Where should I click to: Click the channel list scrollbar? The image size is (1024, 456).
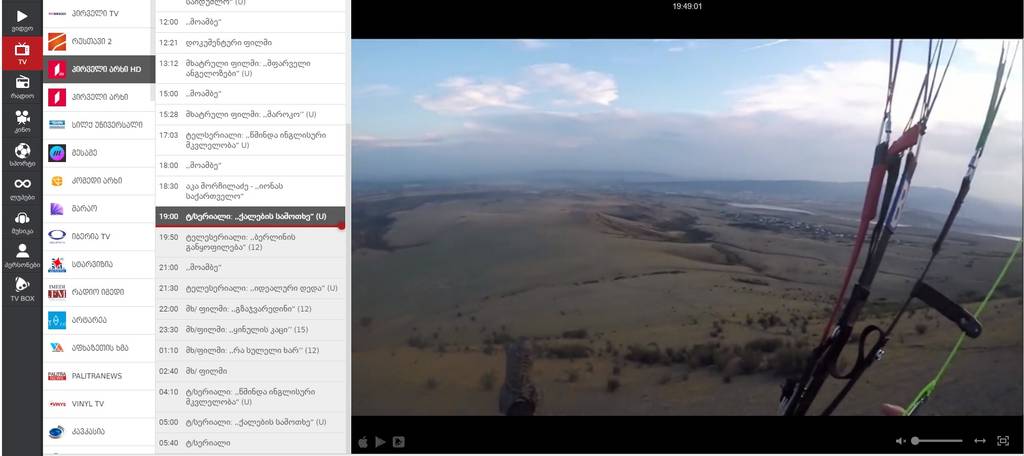click(153, 52)
